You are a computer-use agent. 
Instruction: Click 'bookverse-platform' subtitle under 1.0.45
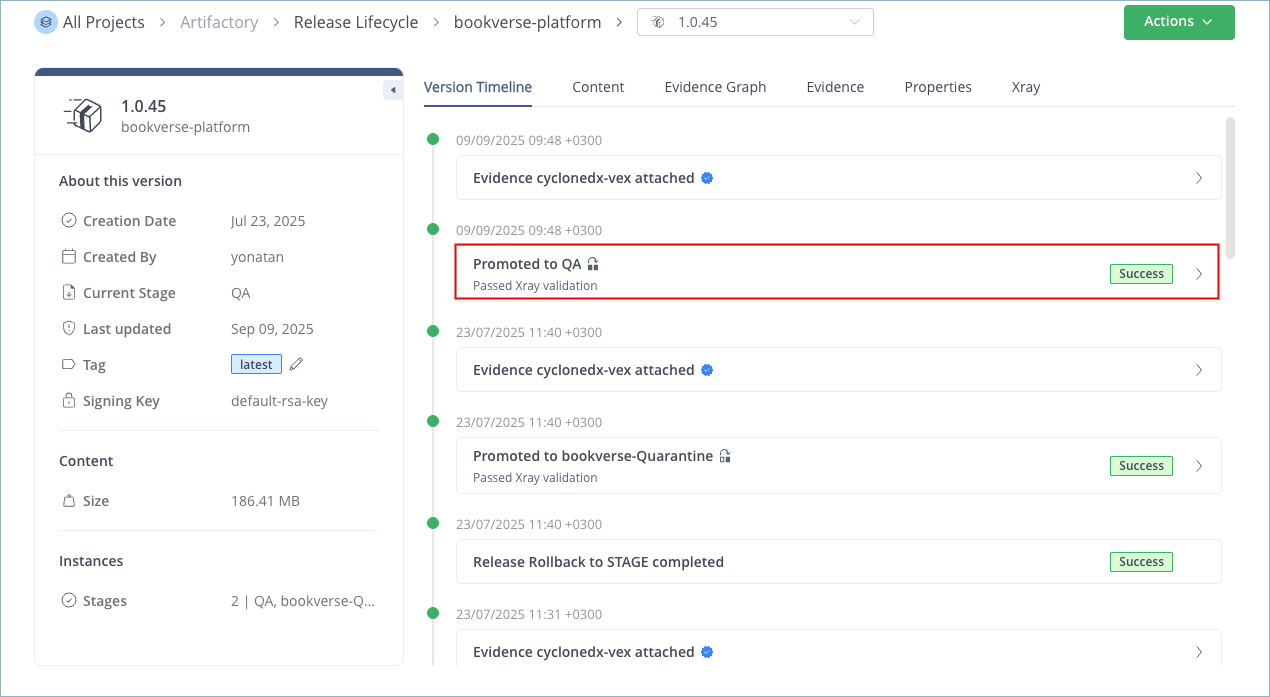point(185,127)
